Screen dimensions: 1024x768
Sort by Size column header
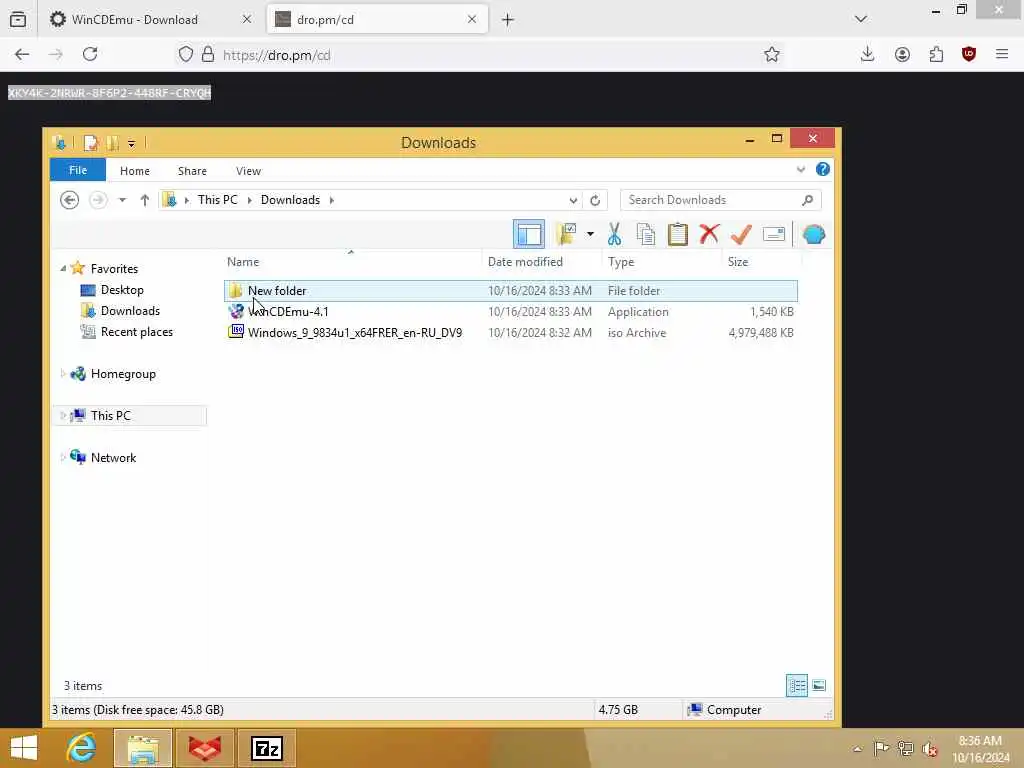click(x=738, y=262)
